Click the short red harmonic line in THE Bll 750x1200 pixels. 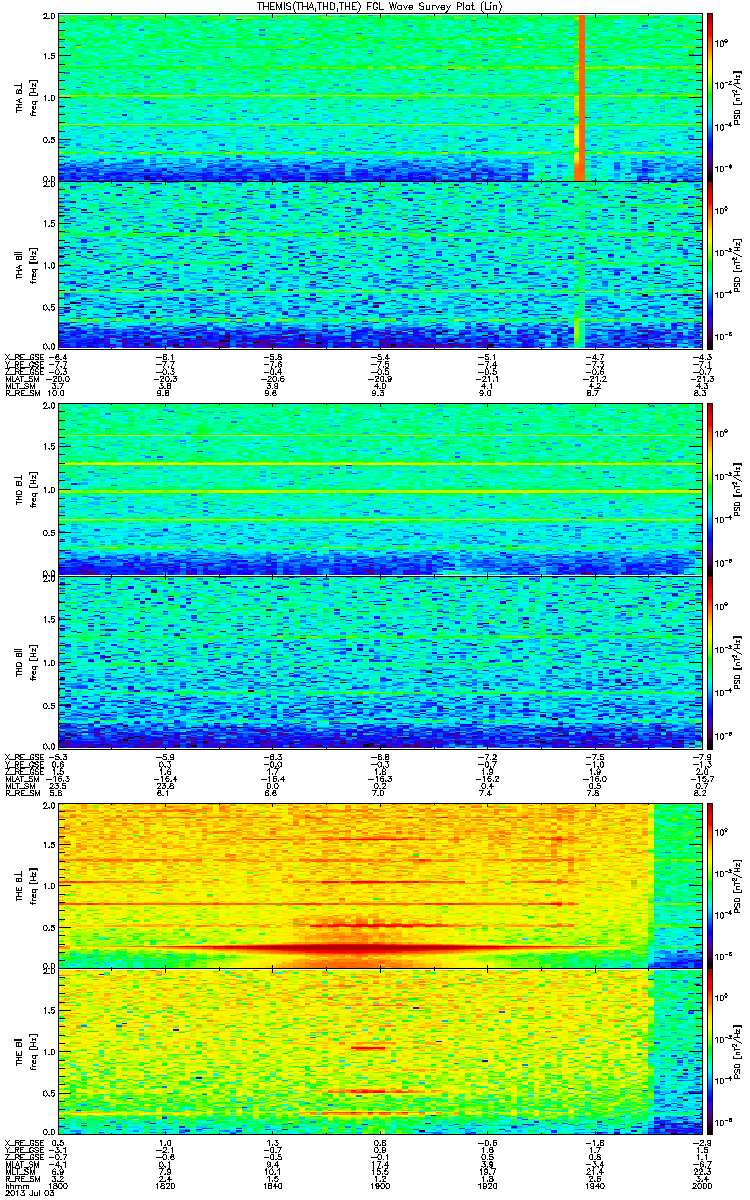coord(368,1047)
